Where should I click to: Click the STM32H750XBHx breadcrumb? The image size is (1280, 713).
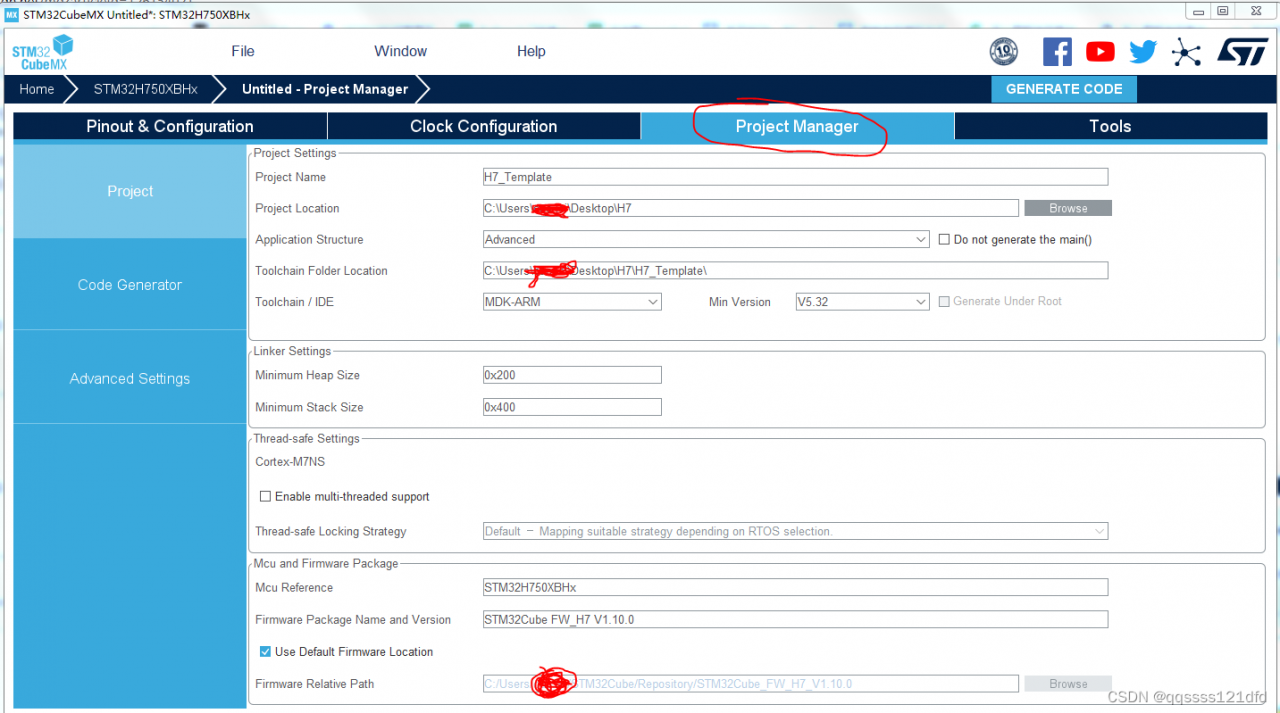146,89
